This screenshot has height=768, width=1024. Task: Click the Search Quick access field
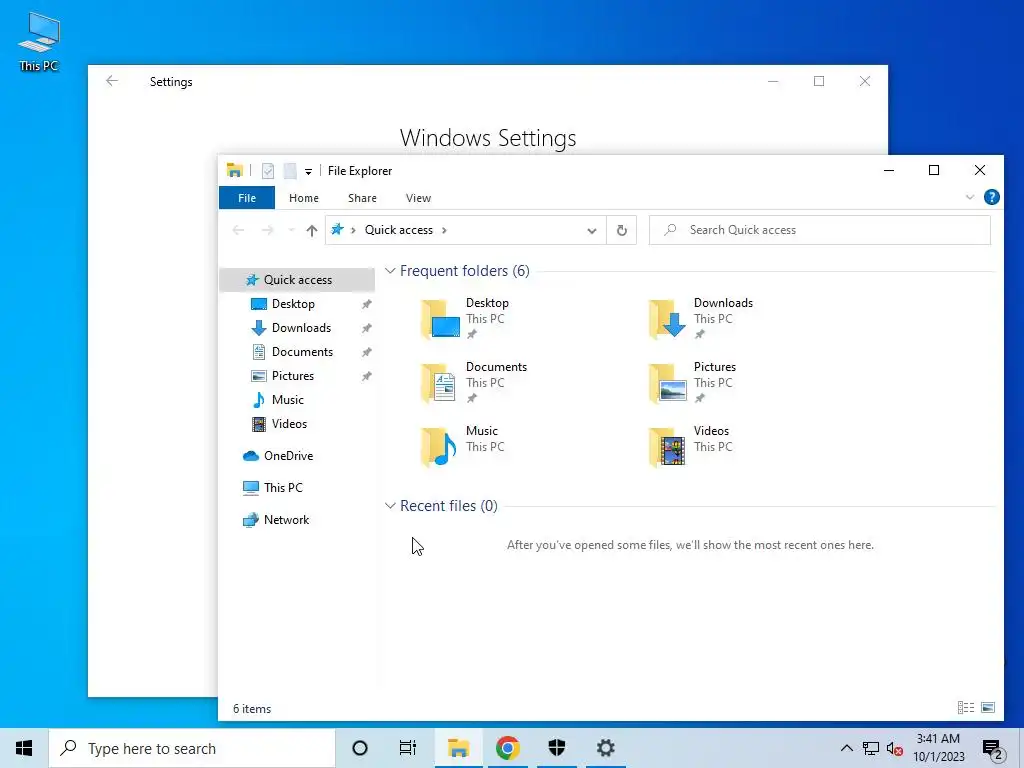pos(820,230)
